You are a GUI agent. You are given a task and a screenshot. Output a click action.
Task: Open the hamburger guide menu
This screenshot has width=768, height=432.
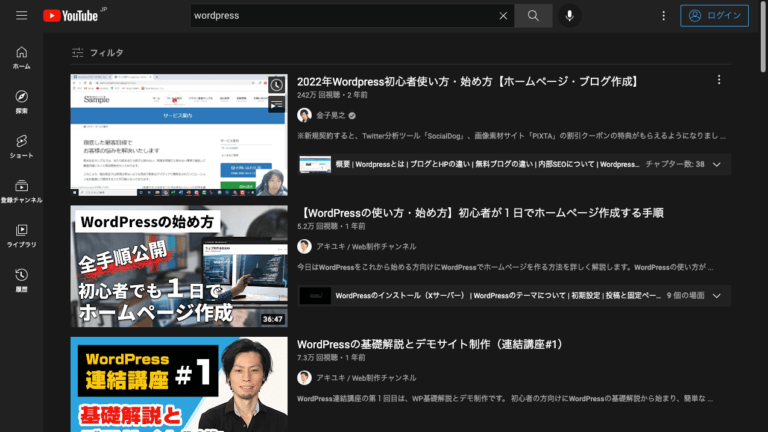(x=21, y=16)
